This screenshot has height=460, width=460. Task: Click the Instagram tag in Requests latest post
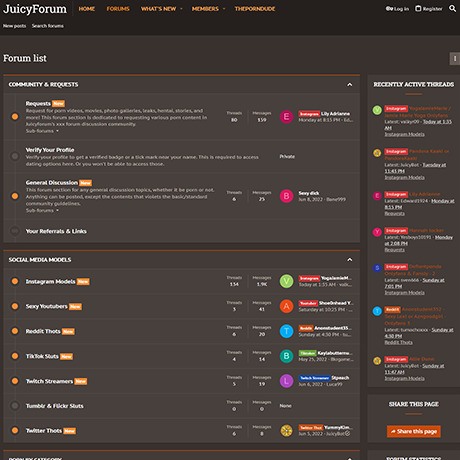click(x=309, y=114)
